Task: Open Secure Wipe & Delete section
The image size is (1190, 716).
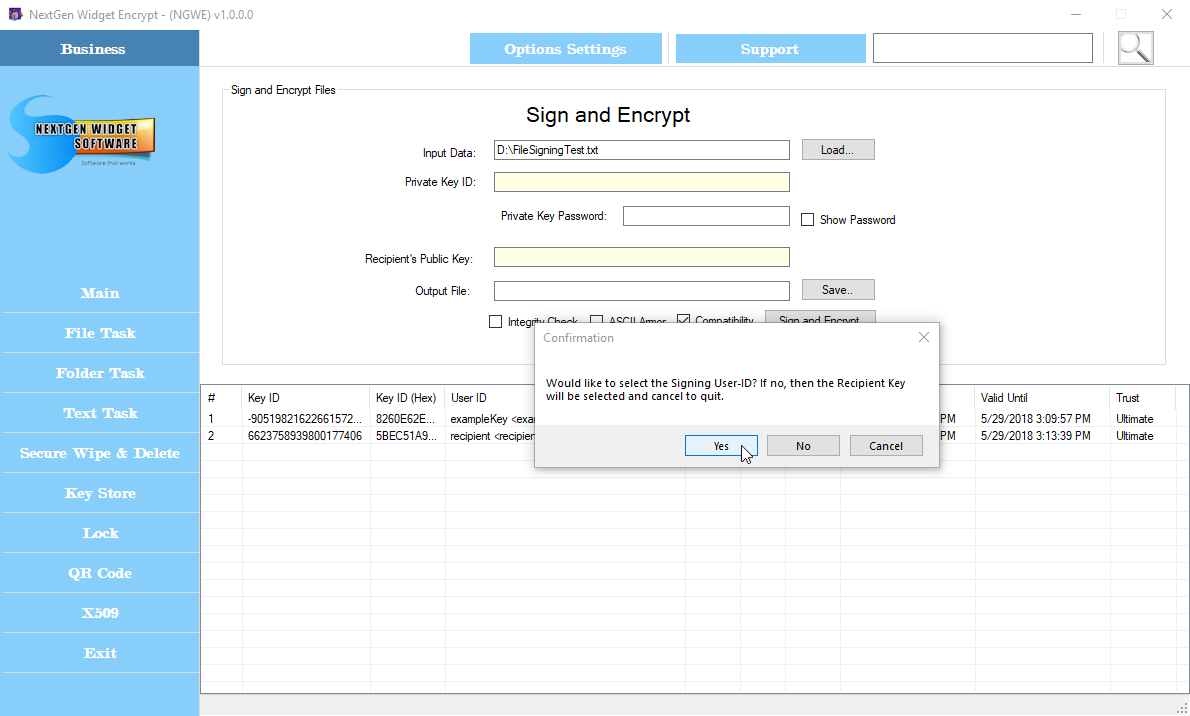Action: [x=100, y=453]
